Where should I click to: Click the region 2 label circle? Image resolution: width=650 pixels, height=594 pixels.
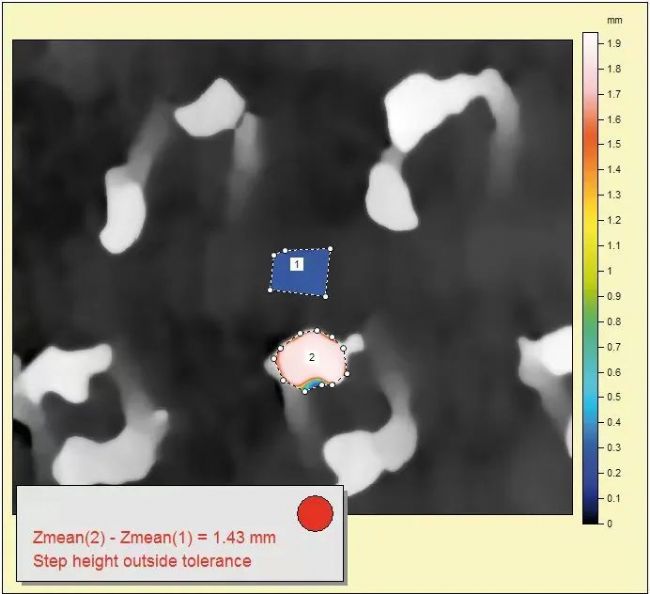(x=312, y=357)
